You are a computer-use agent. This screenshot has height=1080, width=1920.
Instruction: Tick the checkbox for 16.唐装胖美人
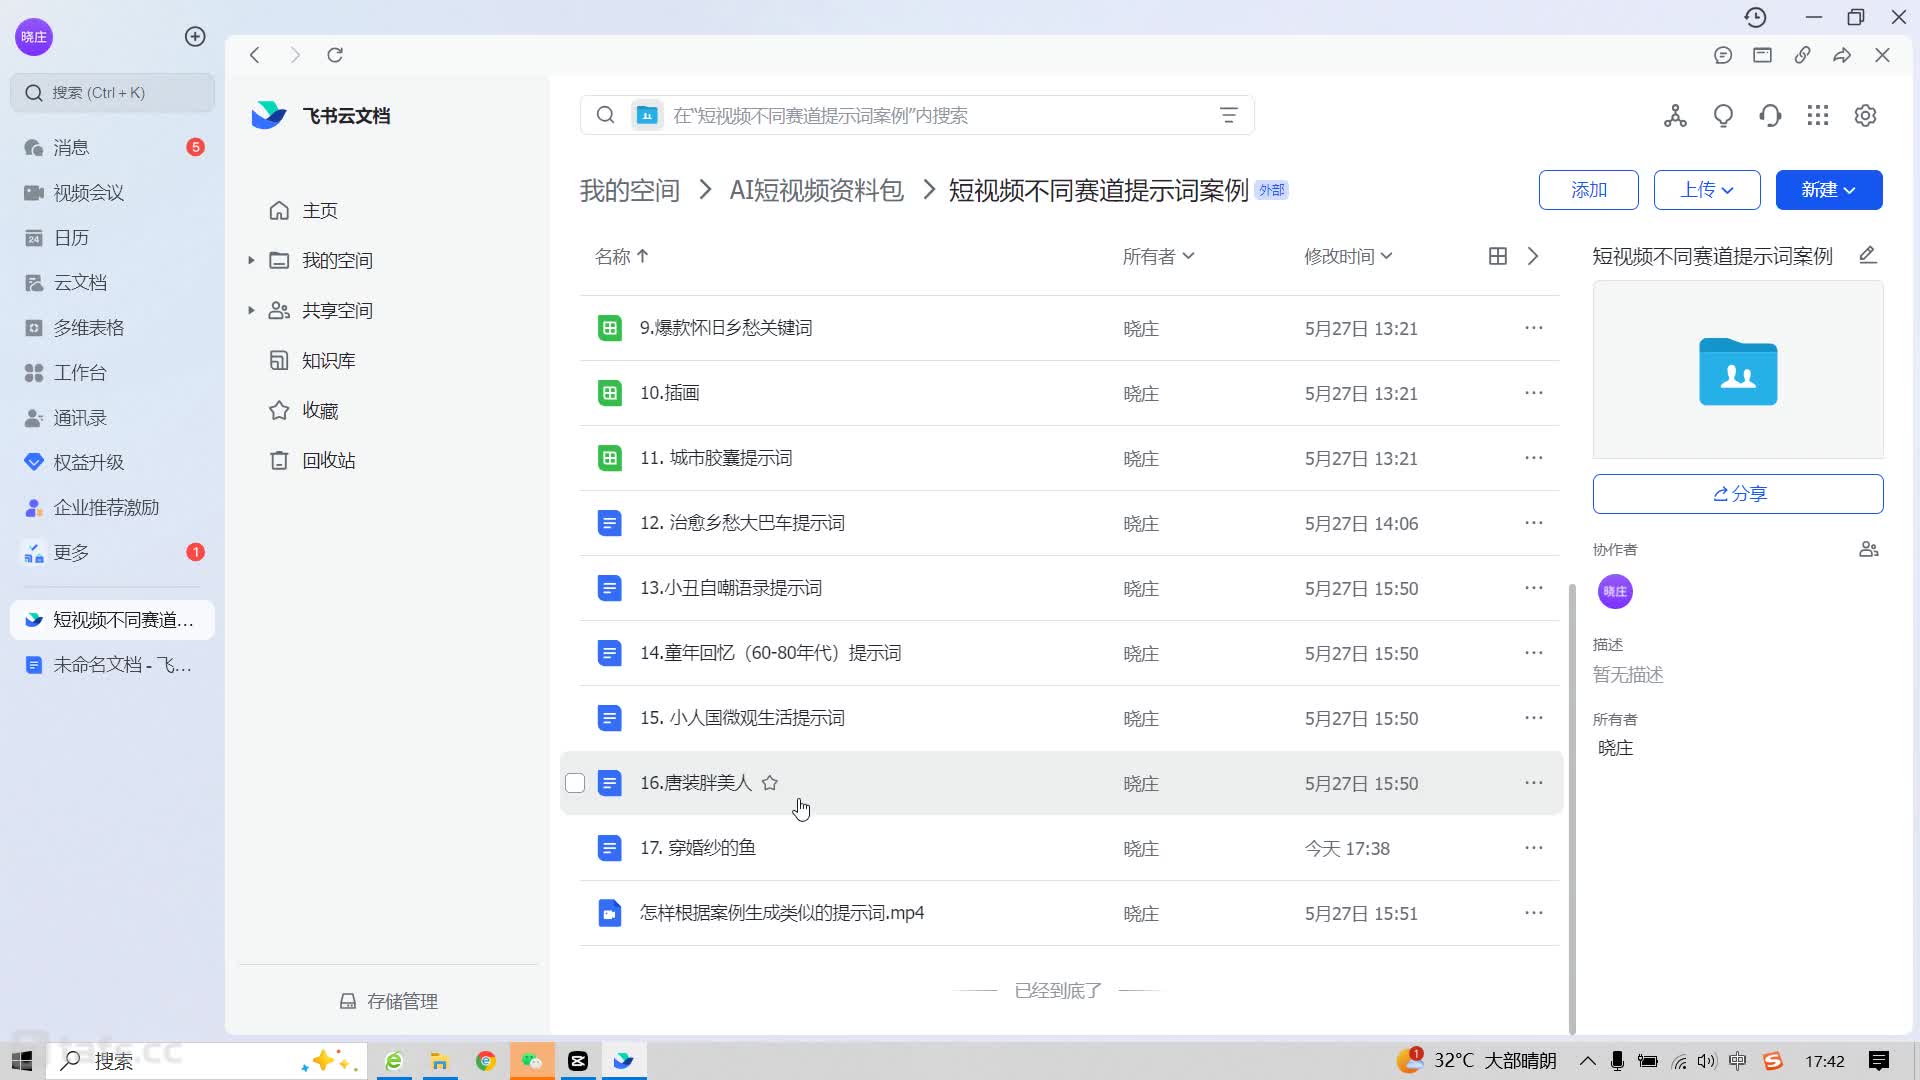coord(575,783)
